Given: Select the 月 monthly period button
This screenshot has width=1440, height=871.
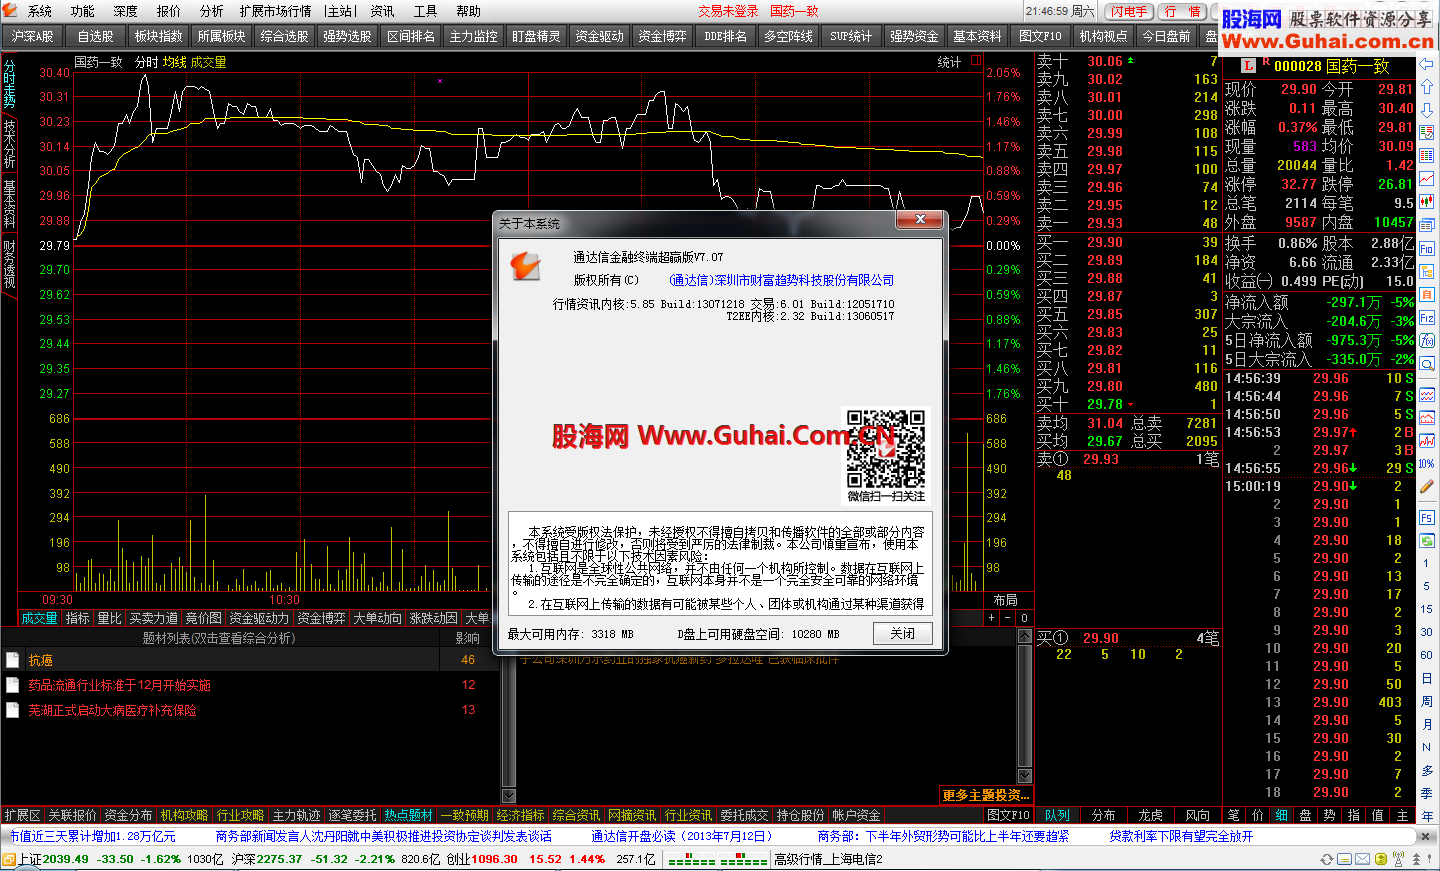Looking at the screenshot, I should coord(1427,723).
